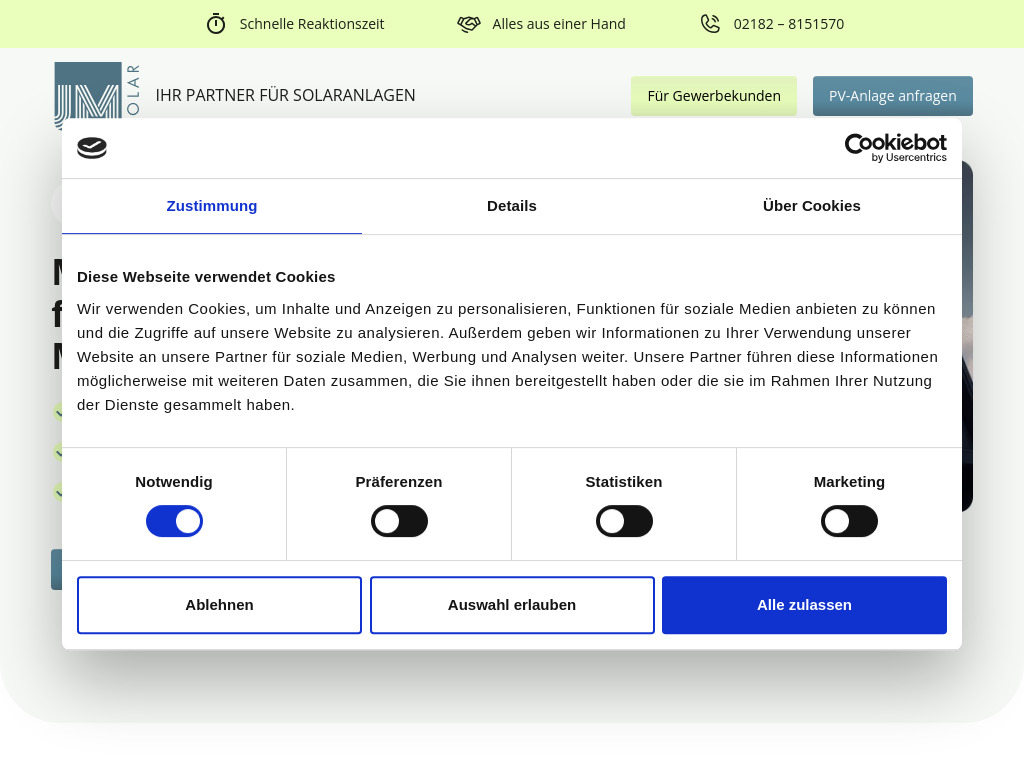
Task: Select the phone icon in the top bar
Action: tap(710, 23)
